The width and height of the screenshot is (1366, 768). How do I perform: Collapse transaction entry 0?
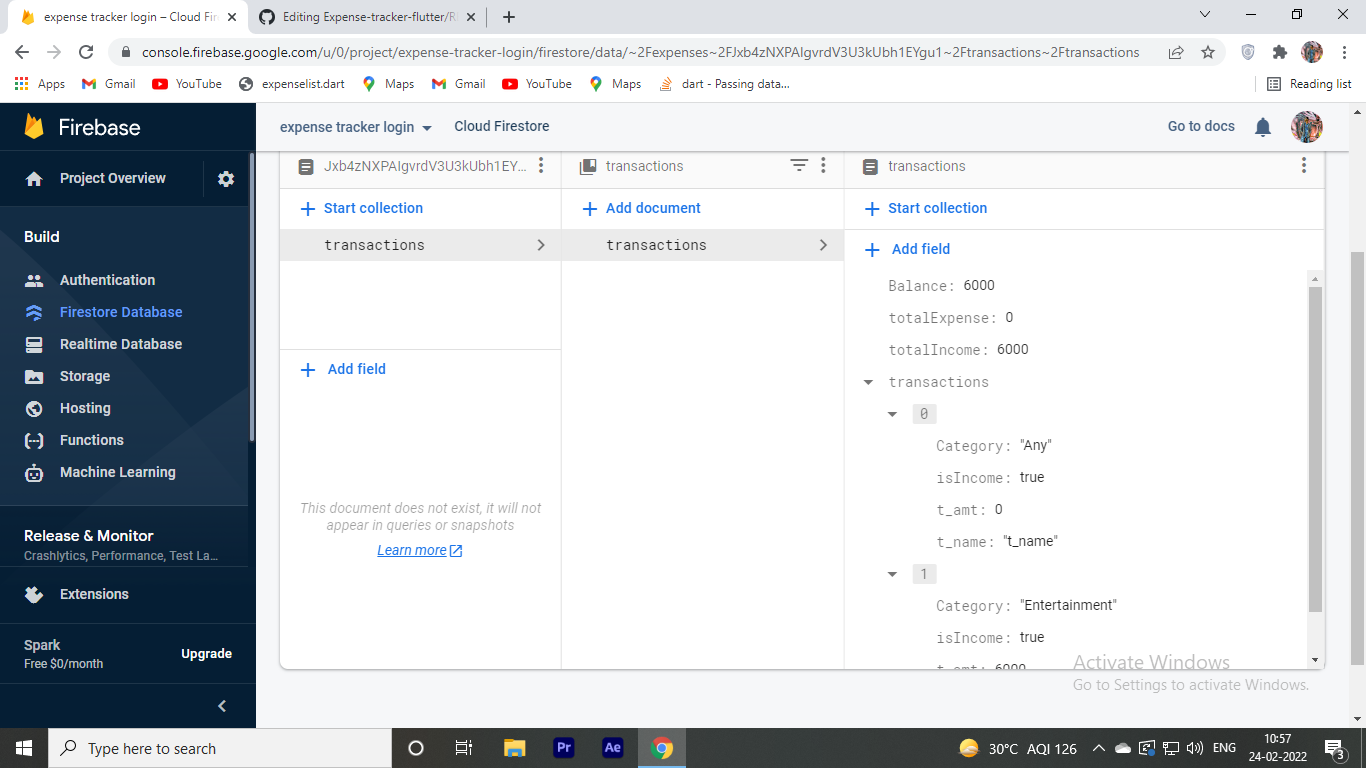tap(892, 413)
